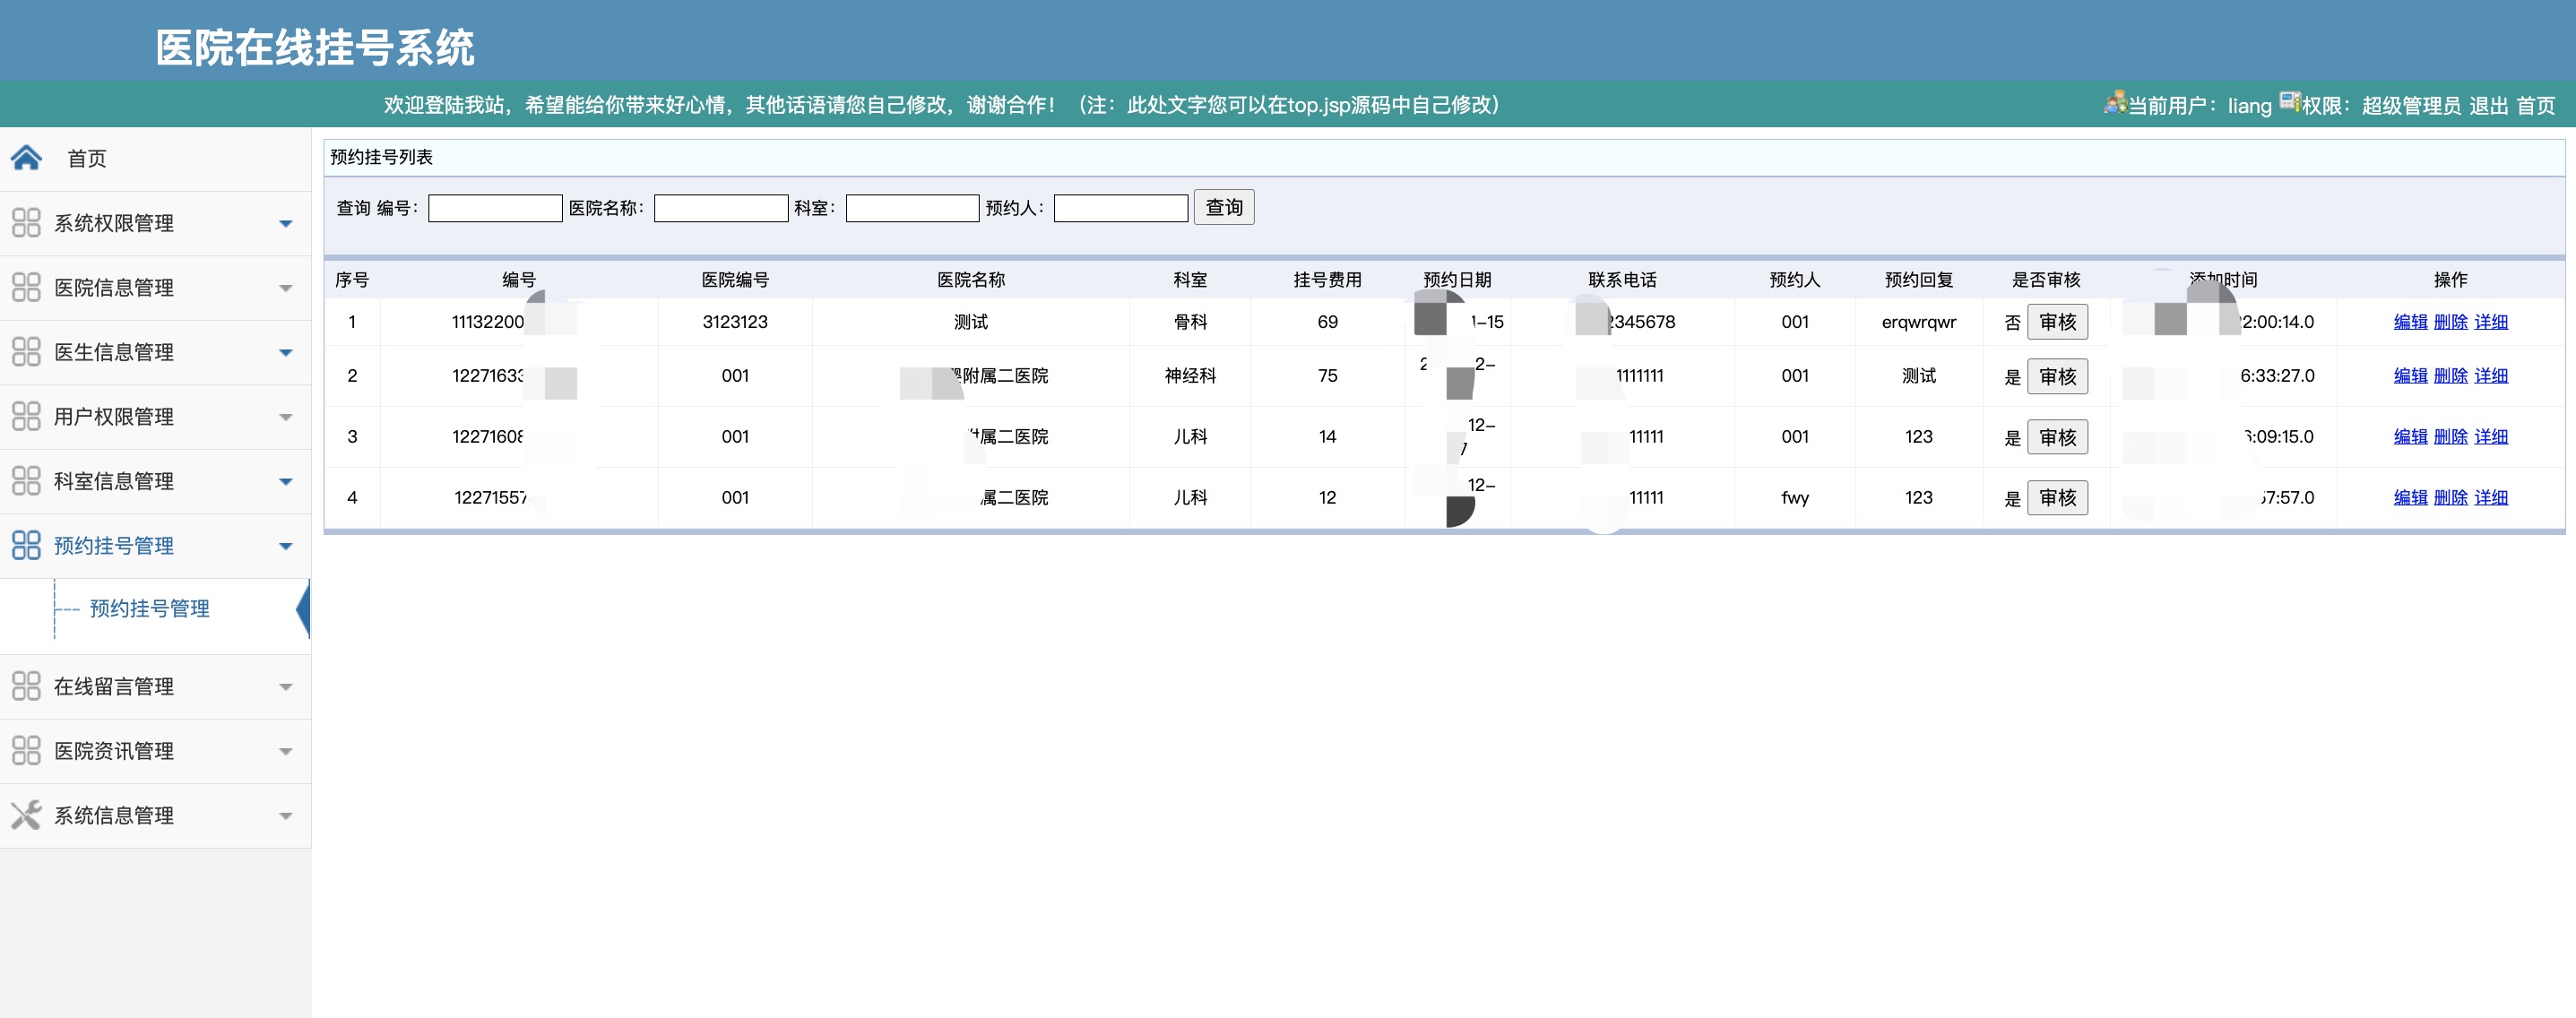
Task: Click 审核 for the fwy row
Action: click(x=2057, y=497)
